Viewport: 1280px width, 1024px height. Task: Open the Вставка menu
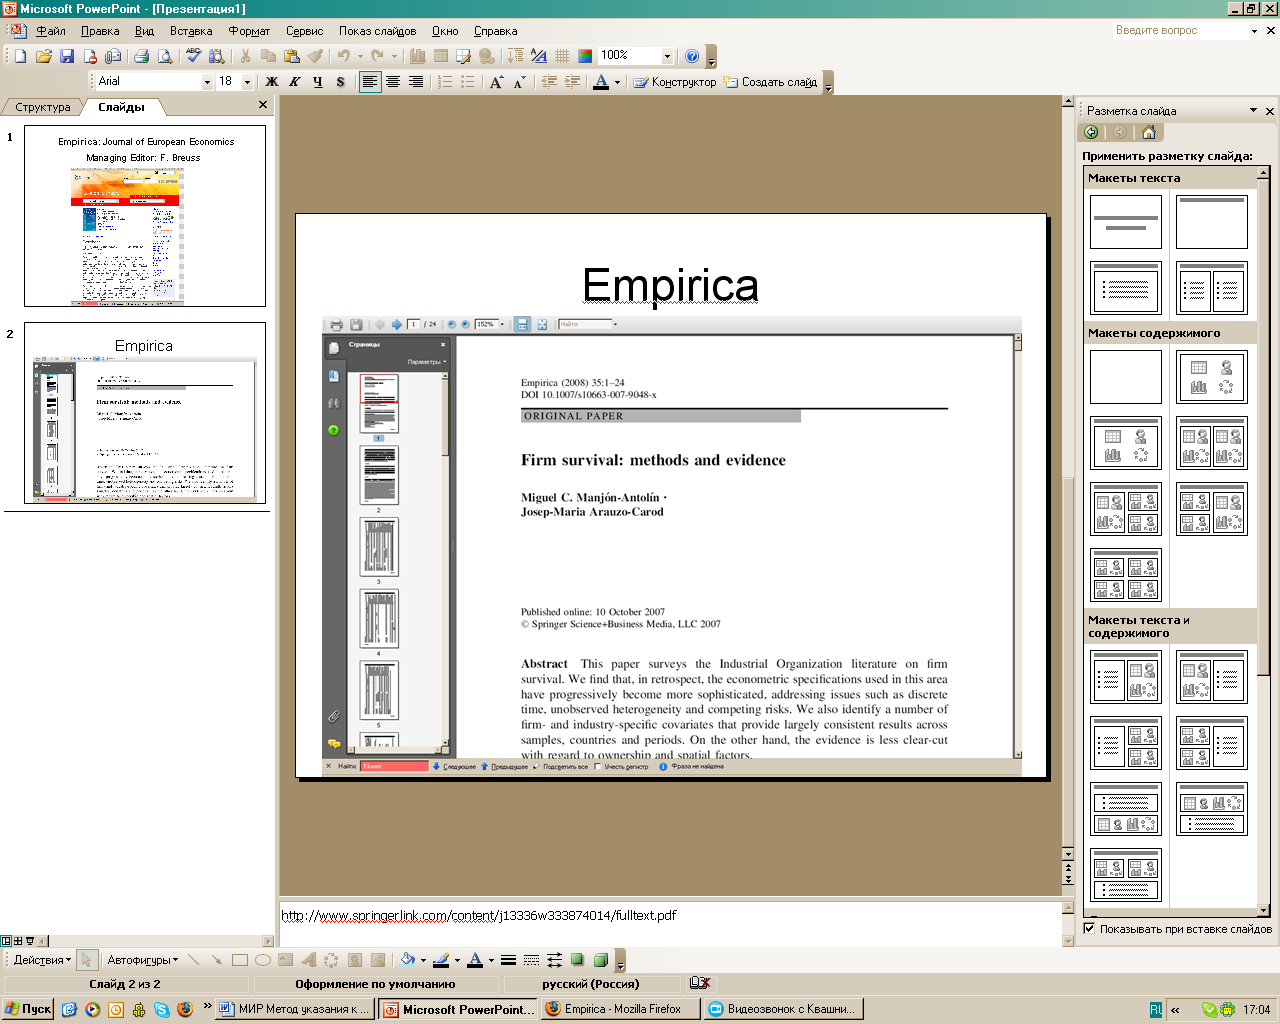[191, 31]
